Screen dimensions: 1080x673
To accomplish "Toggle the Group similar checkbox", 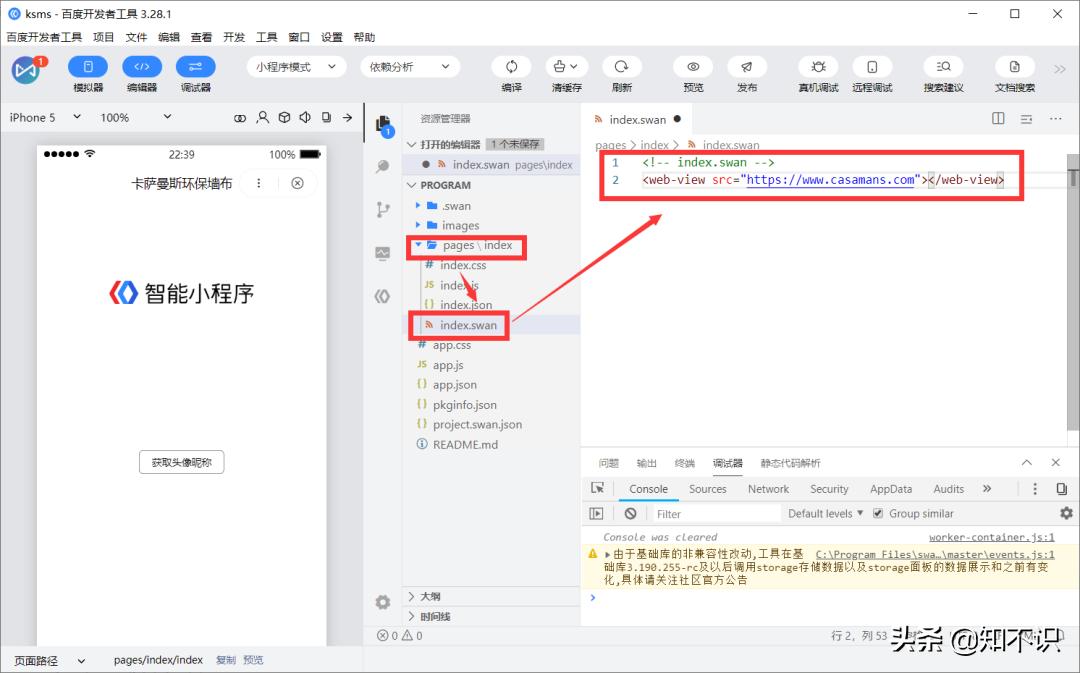I will pyautogui.click(x=877, y=512).
